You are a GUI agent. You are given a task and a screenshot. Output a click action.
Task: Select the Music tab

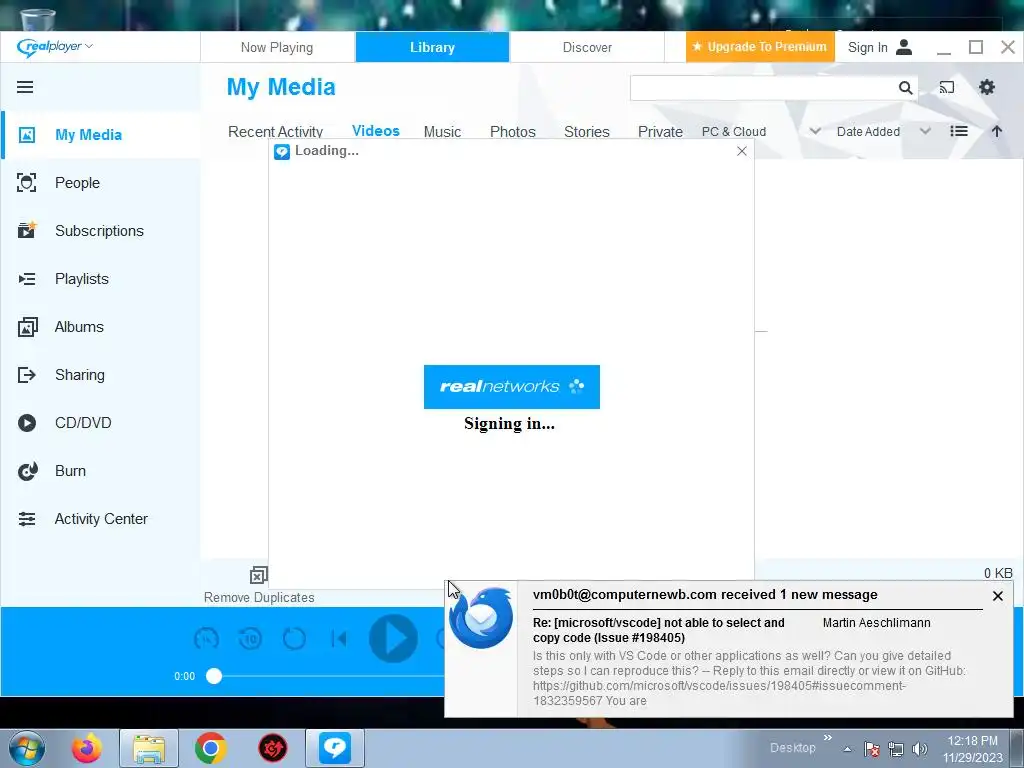[x=442, y=131]
